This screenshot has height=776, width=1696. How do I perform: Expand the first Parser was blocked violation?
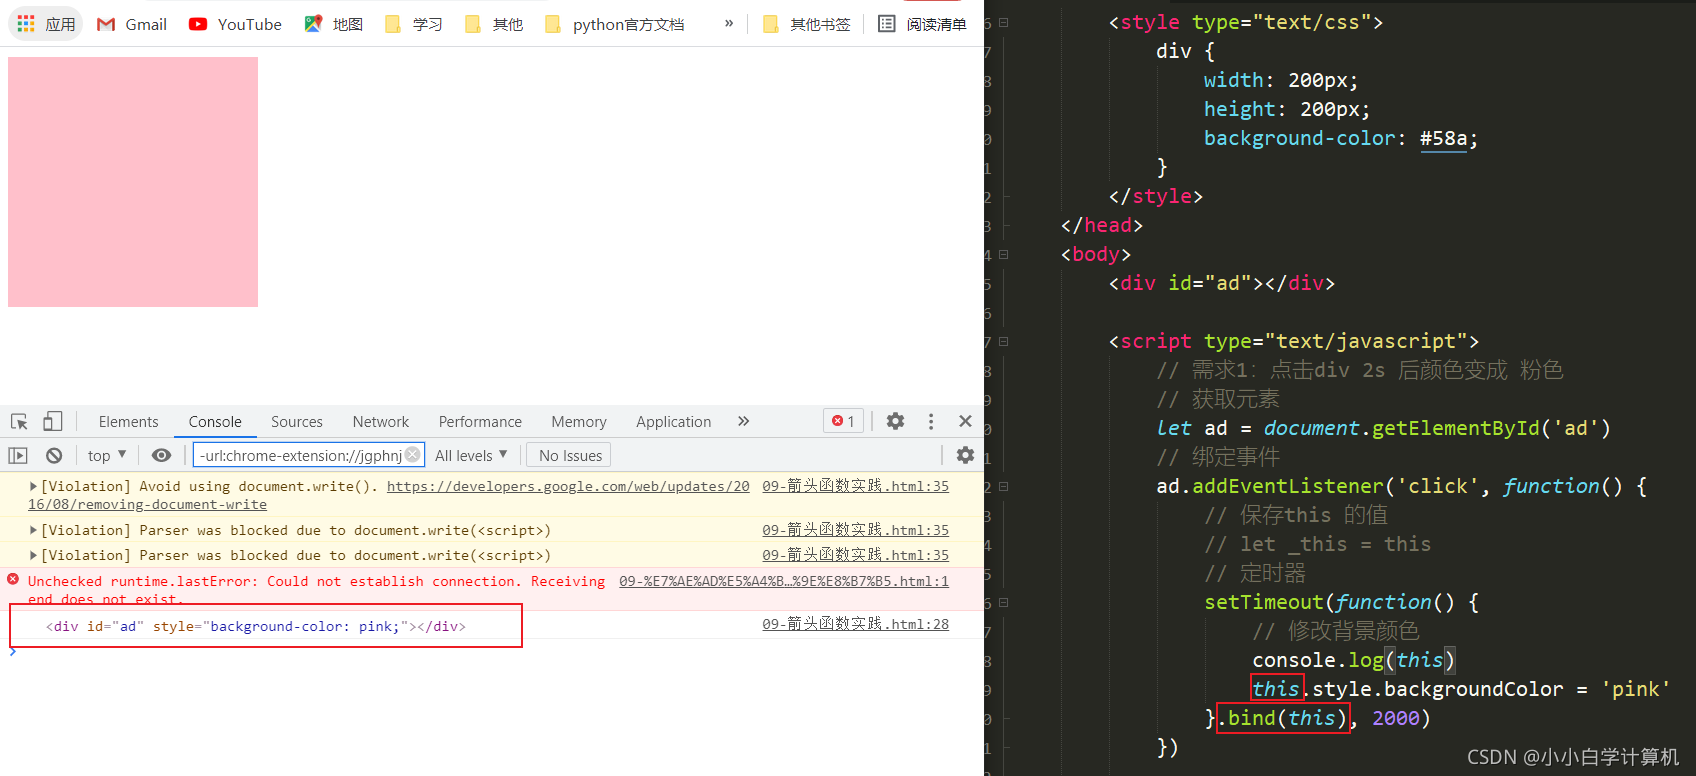33,530
